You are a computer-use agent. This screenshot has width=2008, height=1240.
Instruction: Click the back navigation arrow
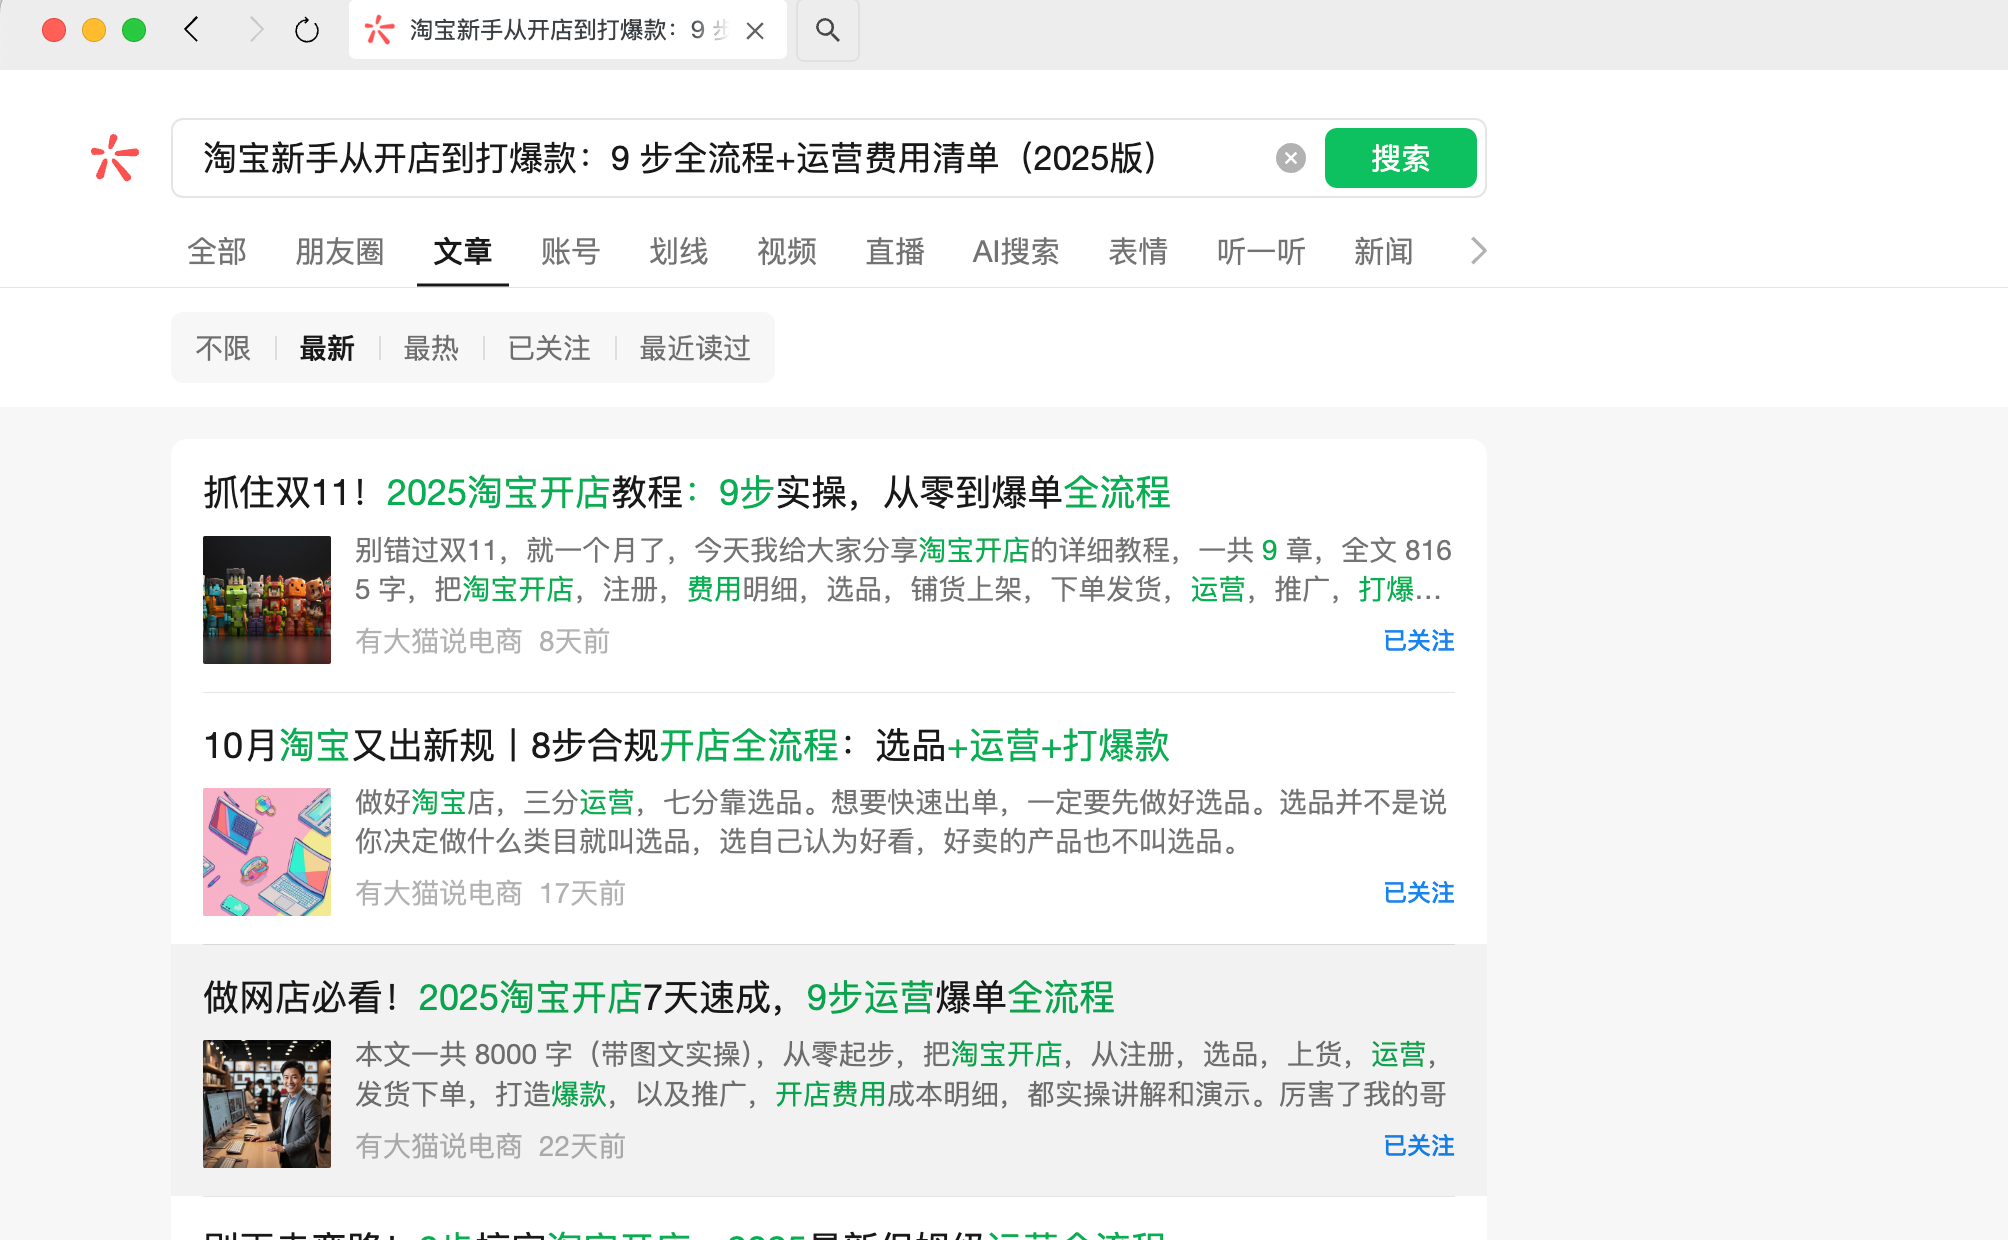point(192,30)
